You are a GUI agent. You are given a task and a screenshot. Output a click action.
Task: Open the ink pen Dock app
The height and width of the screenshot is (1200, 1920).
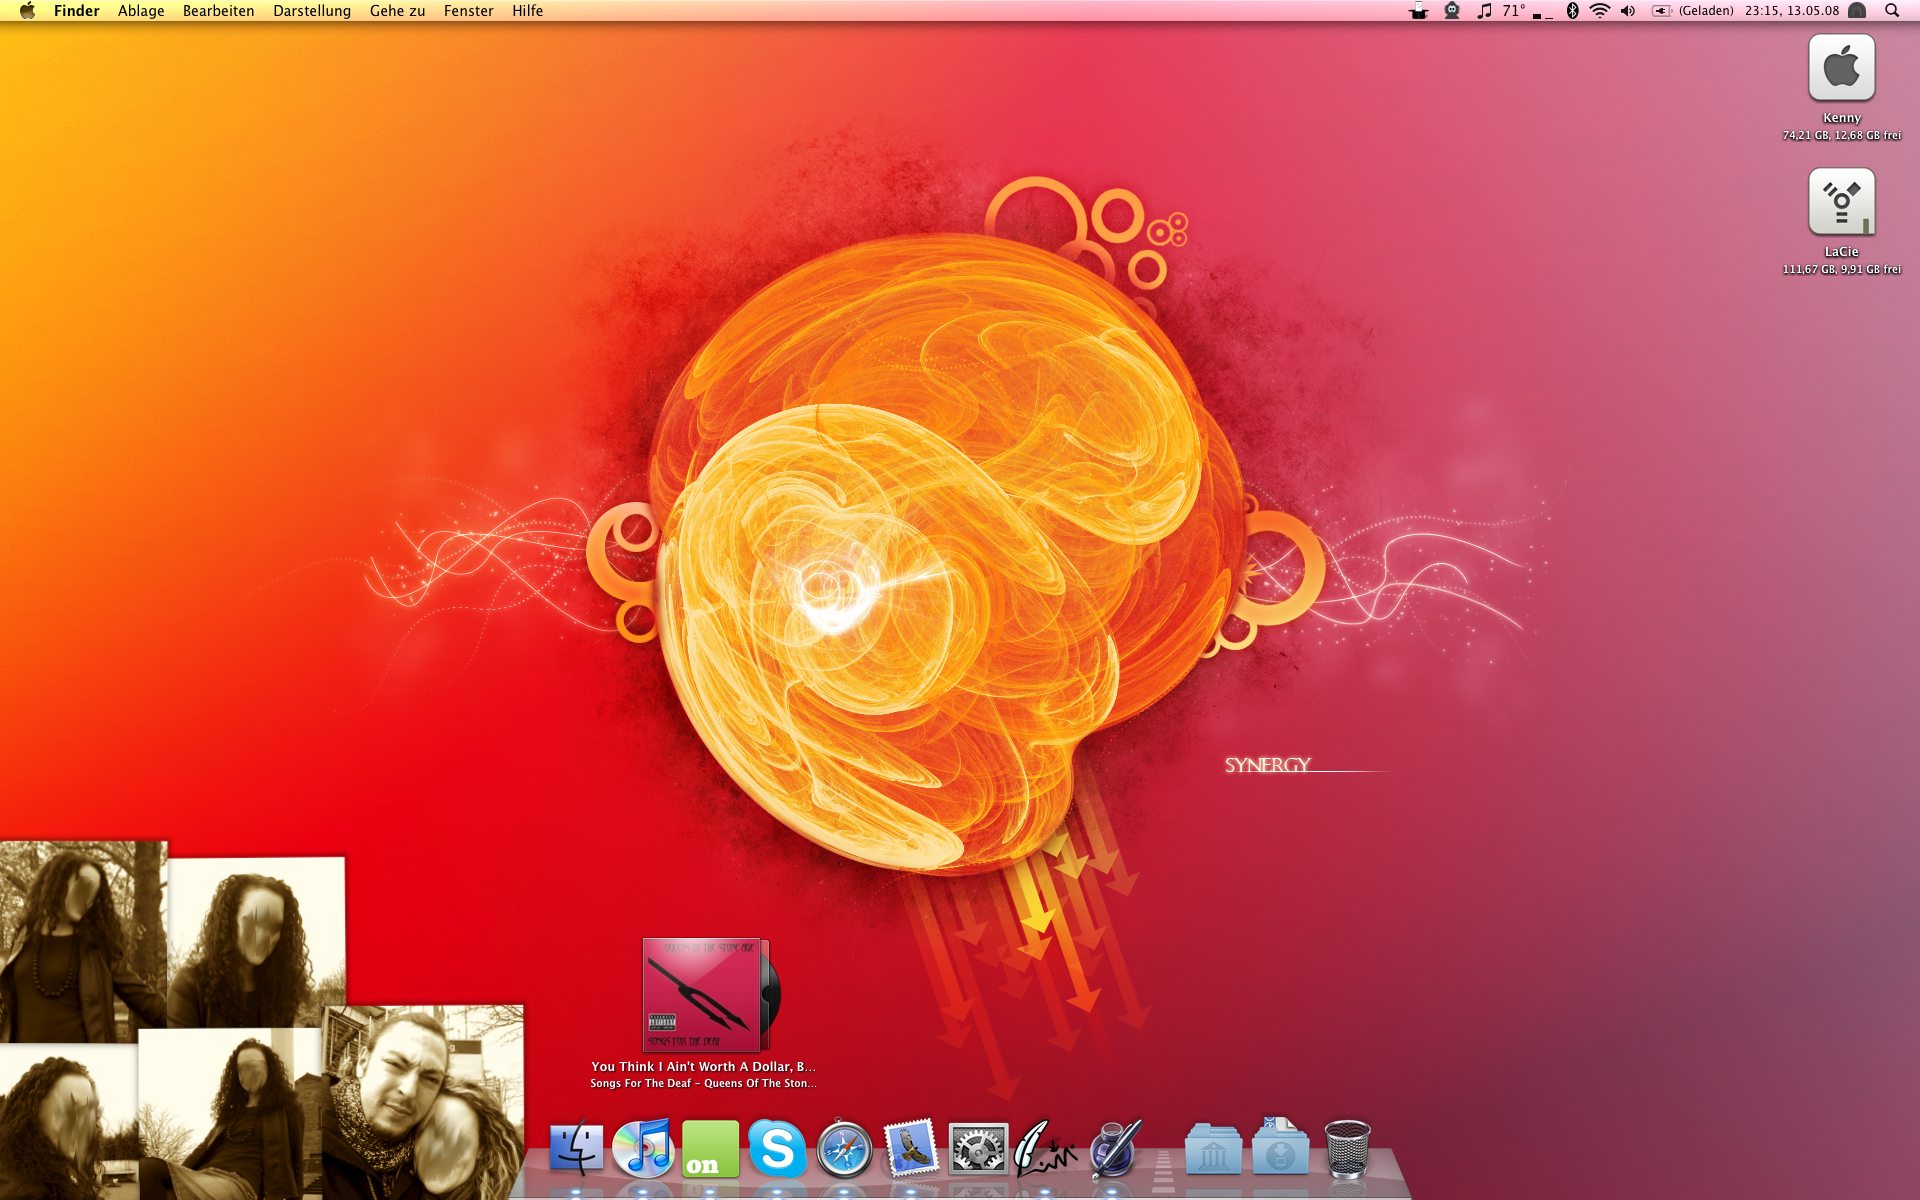[1113, 1148]
